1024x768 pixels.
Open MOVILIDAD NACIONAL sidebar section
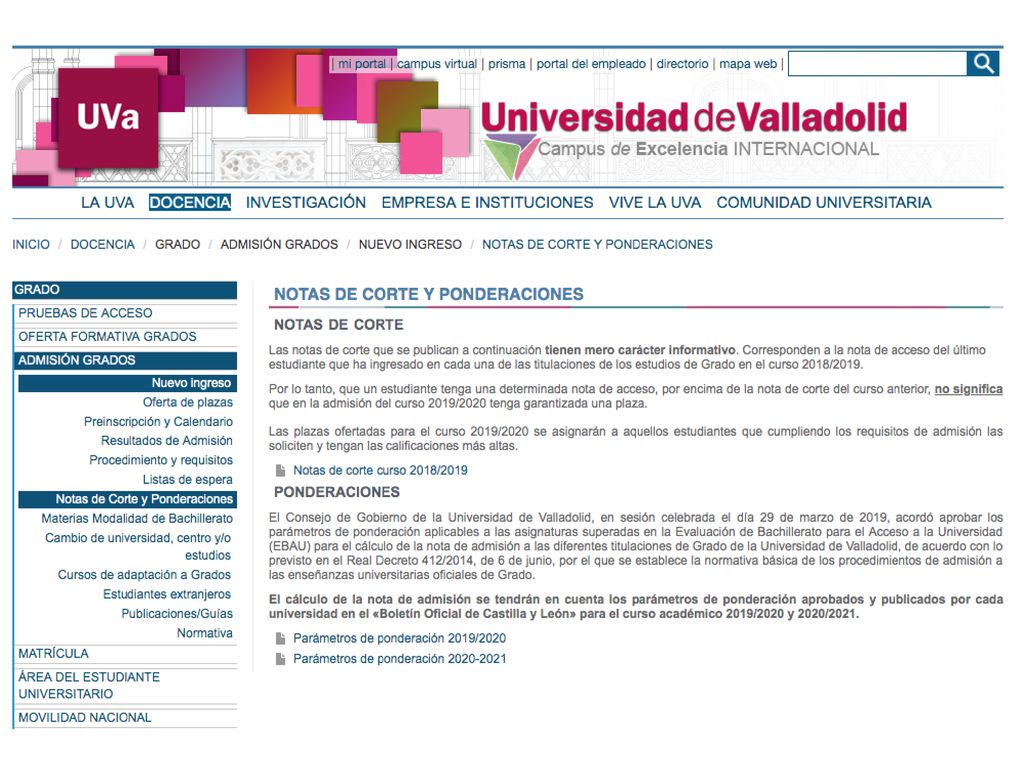click(x=85, y=718)
